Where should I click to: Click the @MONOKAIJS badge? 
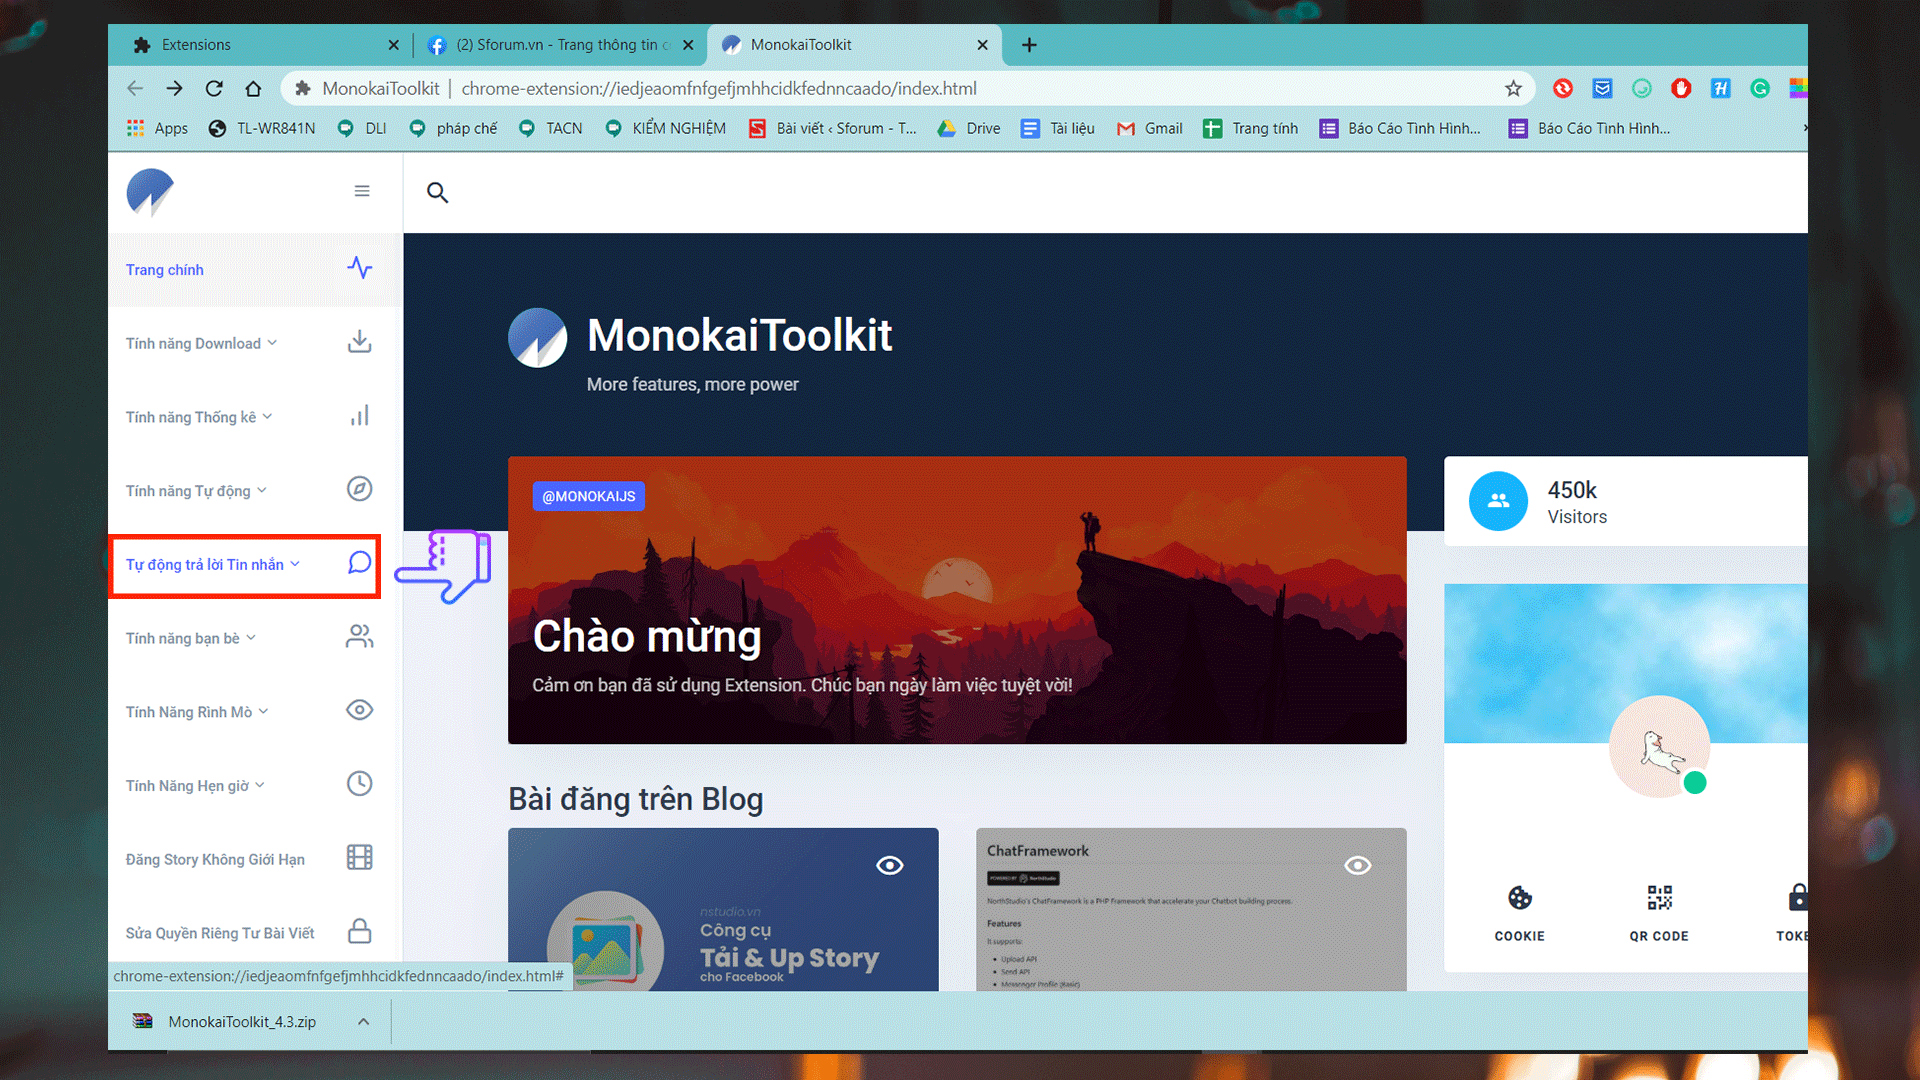pyautogui.click(x=589, y=497)
